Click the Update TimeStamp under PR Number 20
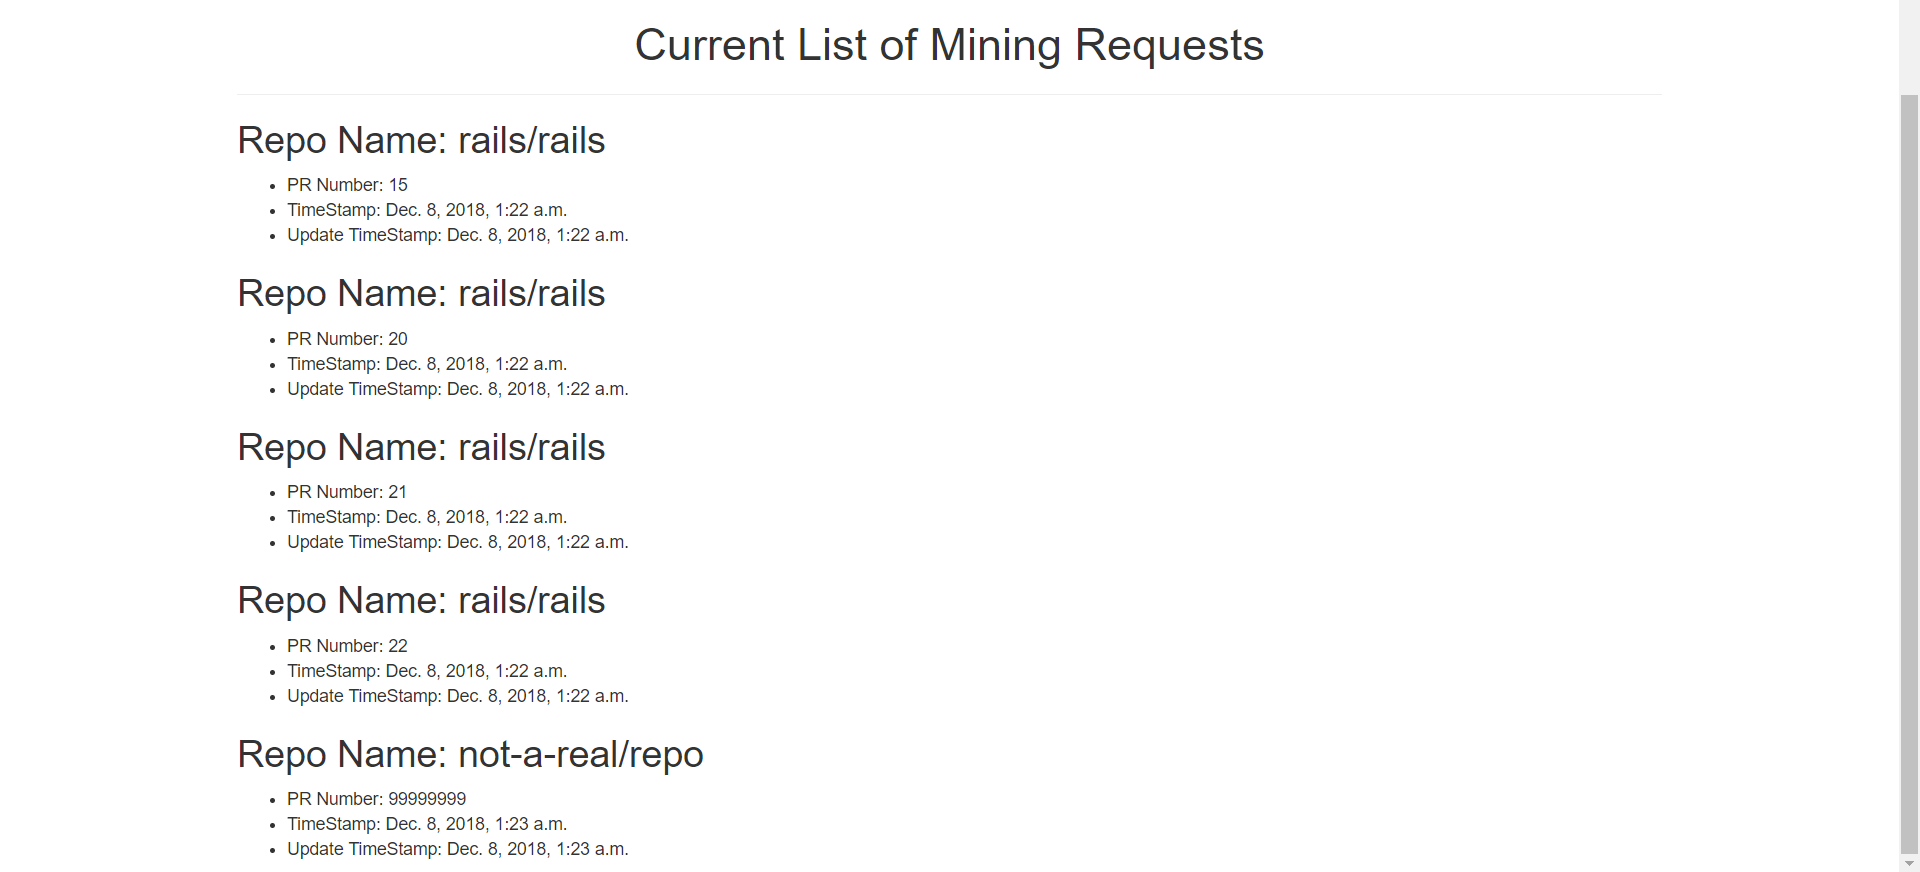The image size is (1920, 872). pyautogui.click(x=458, y=389)
